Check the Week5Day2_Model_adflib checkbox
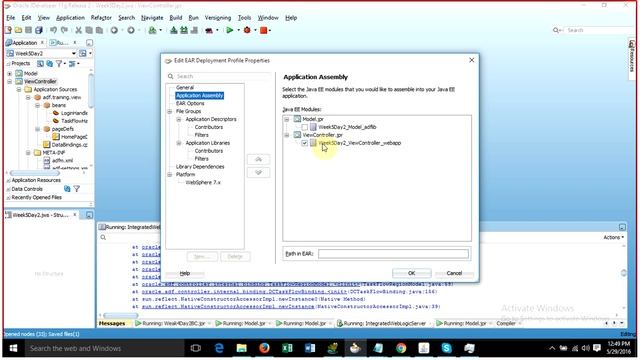The height and width of the screenshot is (360, 640). click(304, 127)
